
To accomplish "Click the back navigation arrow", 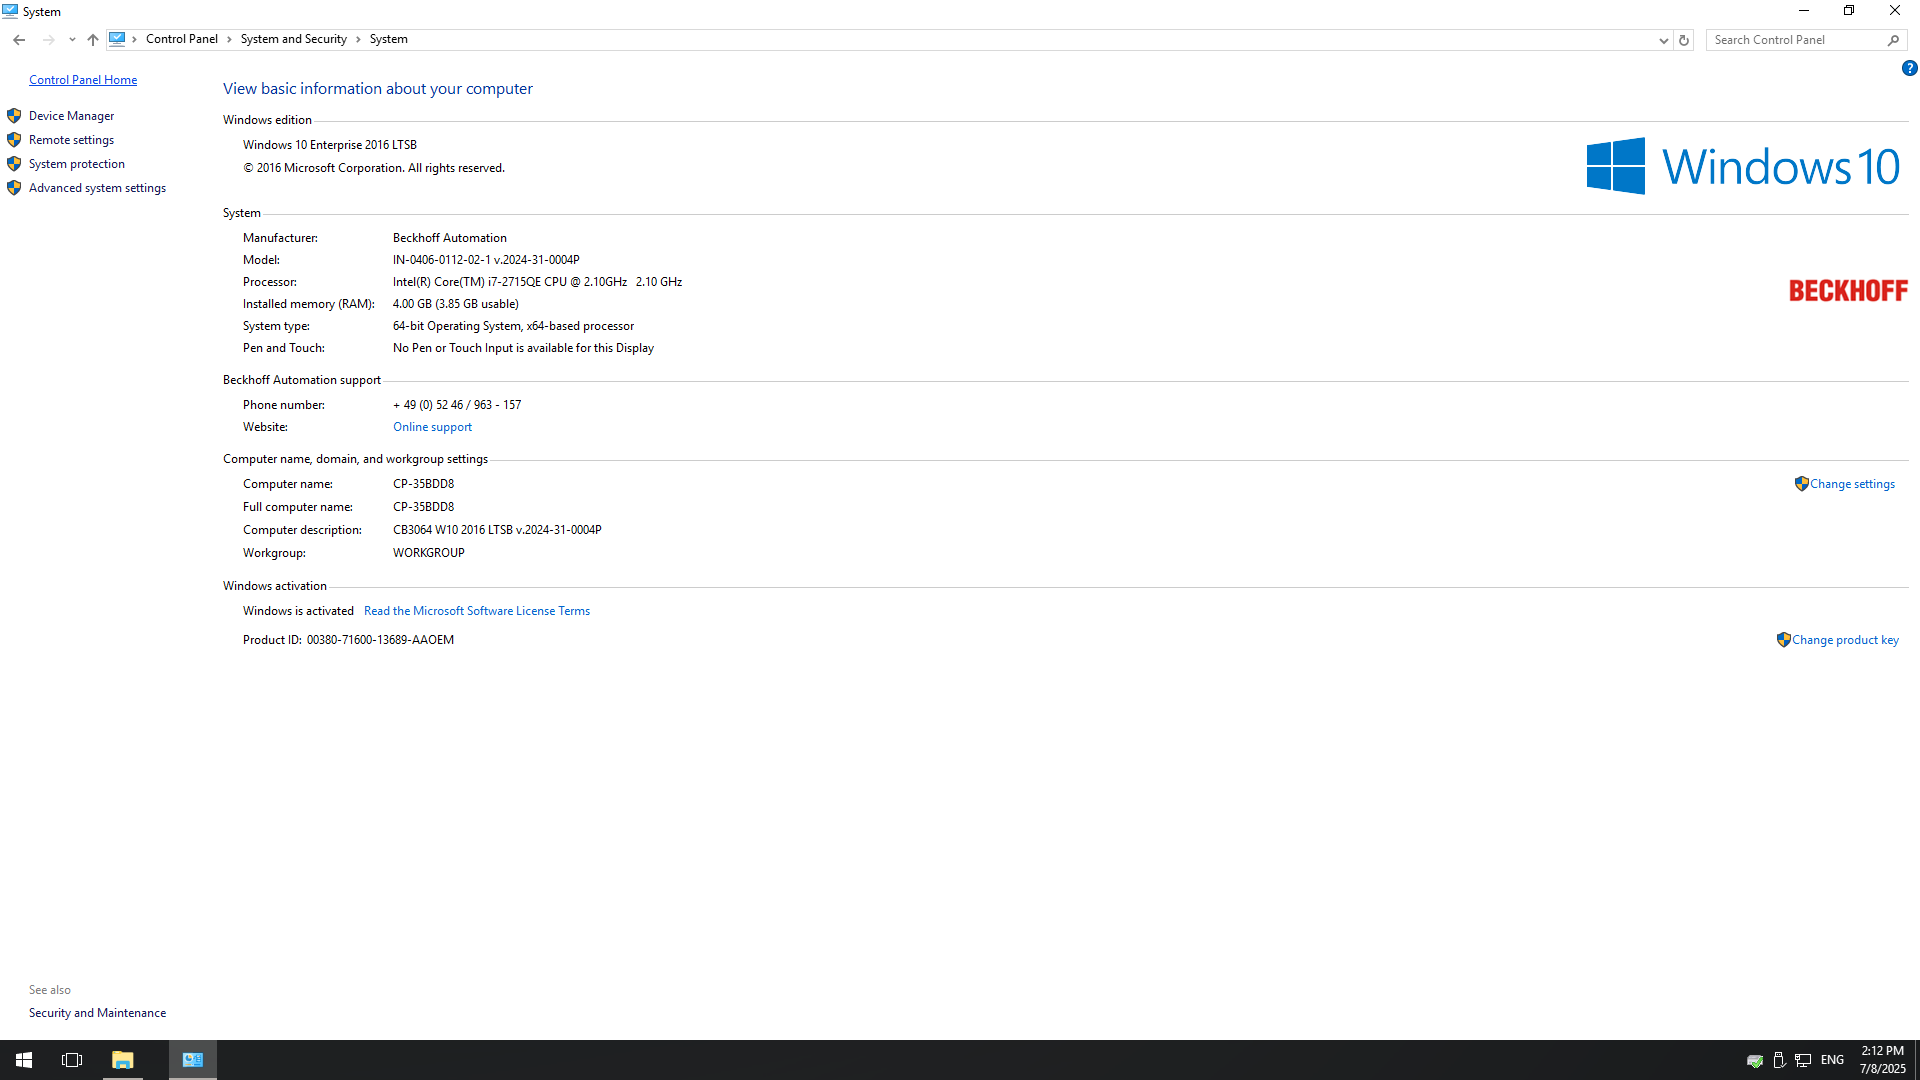I will click(19, 40).
